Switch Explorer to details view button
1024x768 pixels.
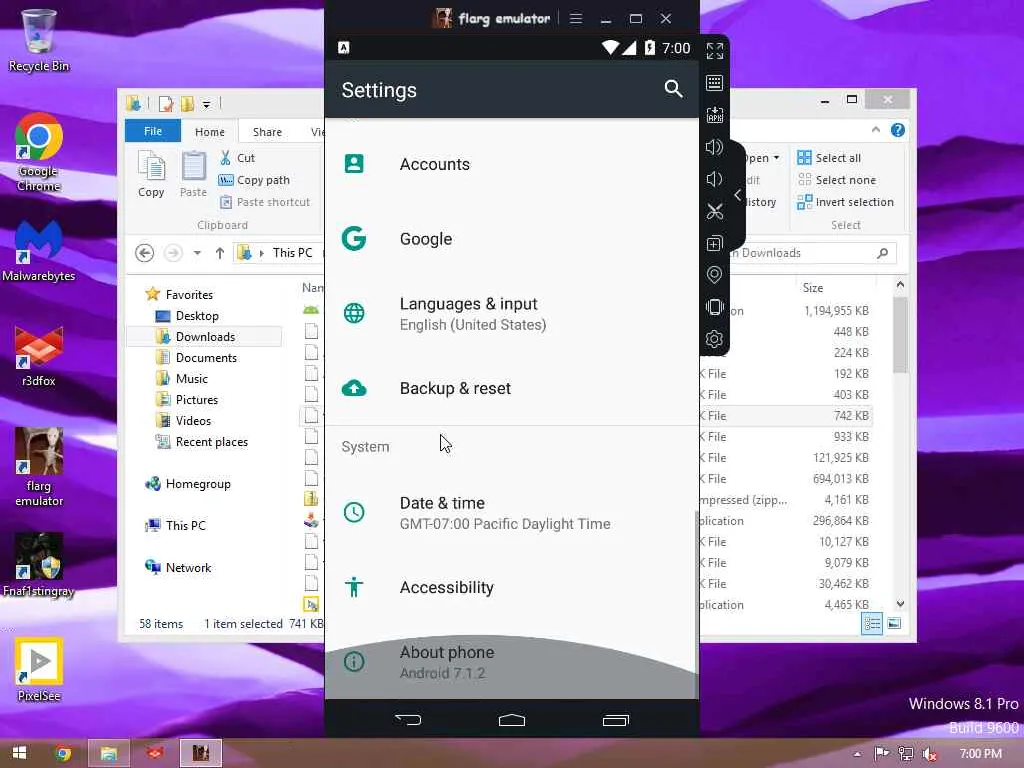point(872,624)
